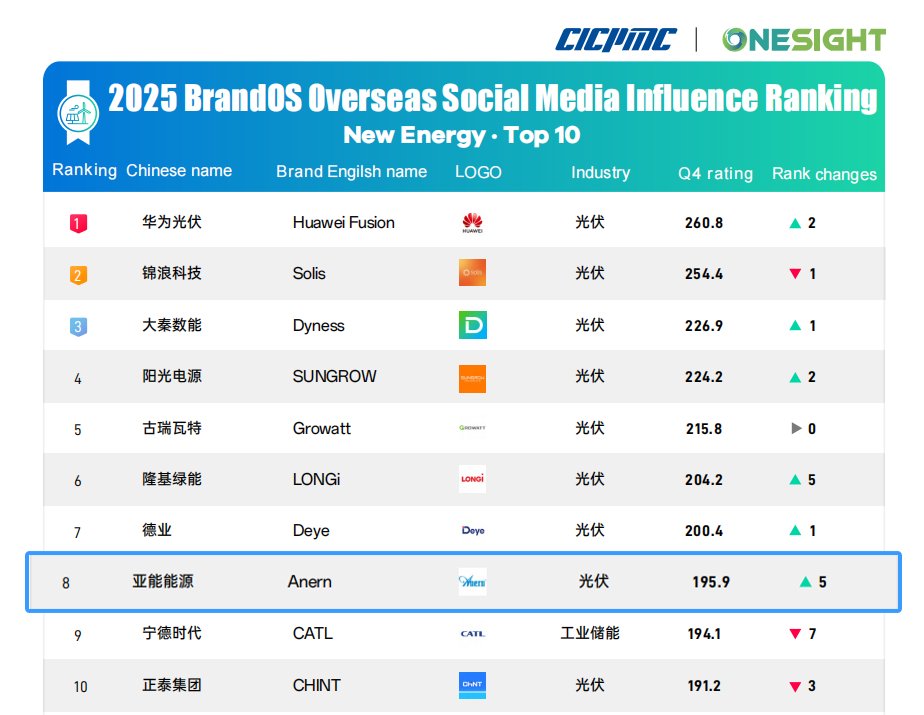Screen dimensions: 924x715
Task: Expand the up arrow next to Deye
Action: coord(795,531)
